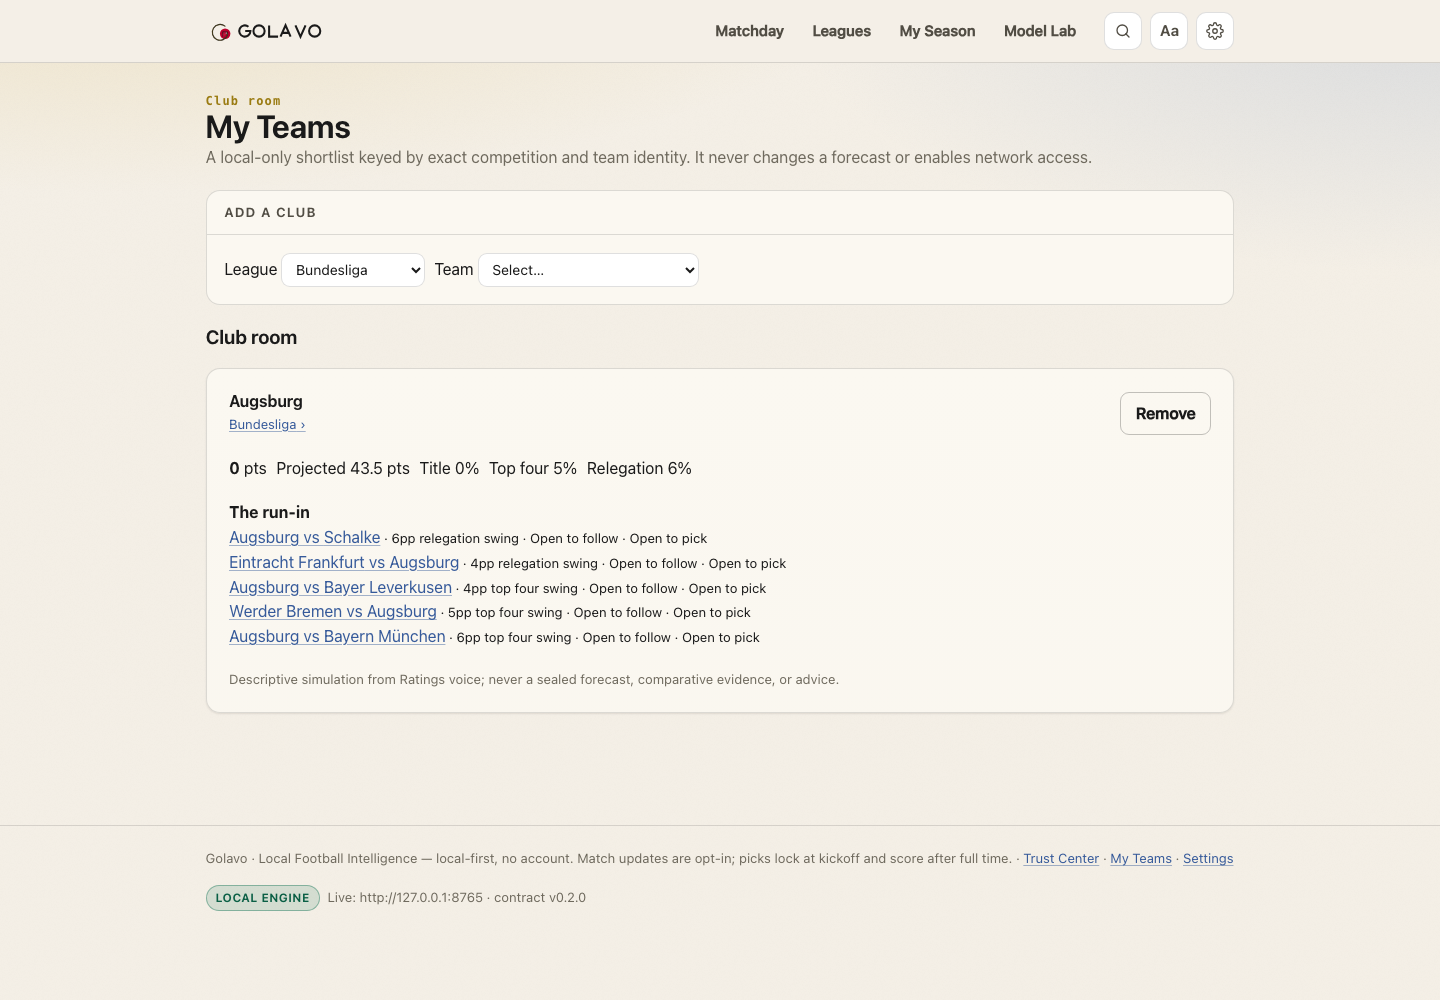1440x1000 pixels.
Task: Open the Augsburg vs Schalke match
Action: tap(304, 538)
